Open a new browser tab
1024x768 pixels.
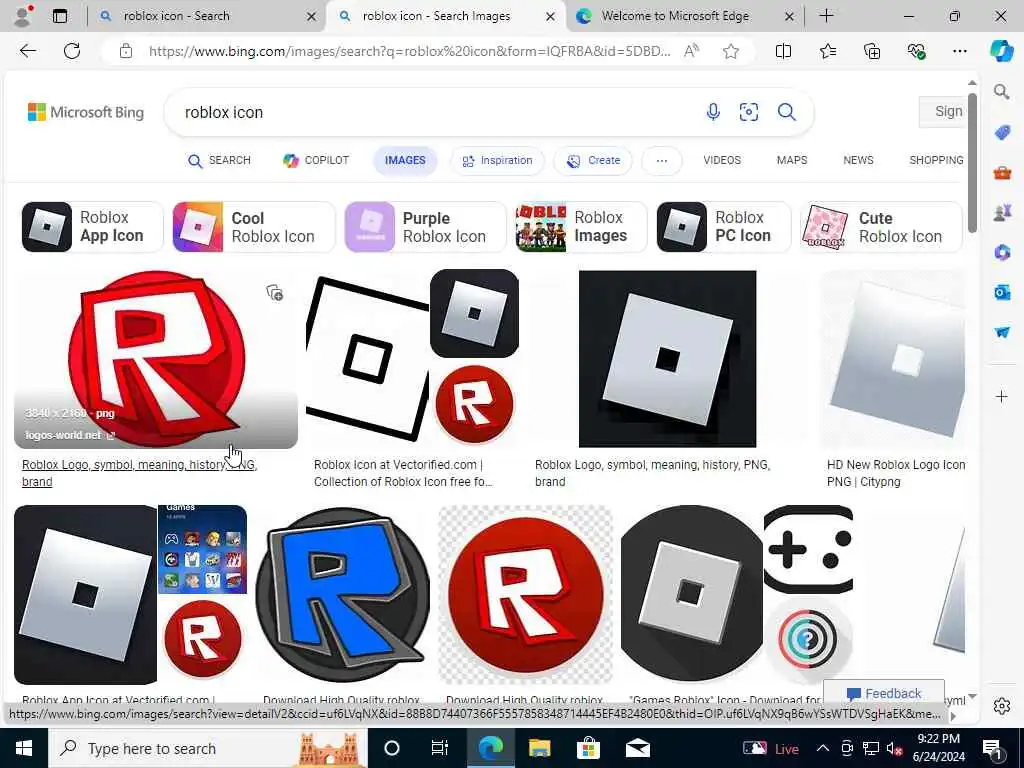coord(826,16)
